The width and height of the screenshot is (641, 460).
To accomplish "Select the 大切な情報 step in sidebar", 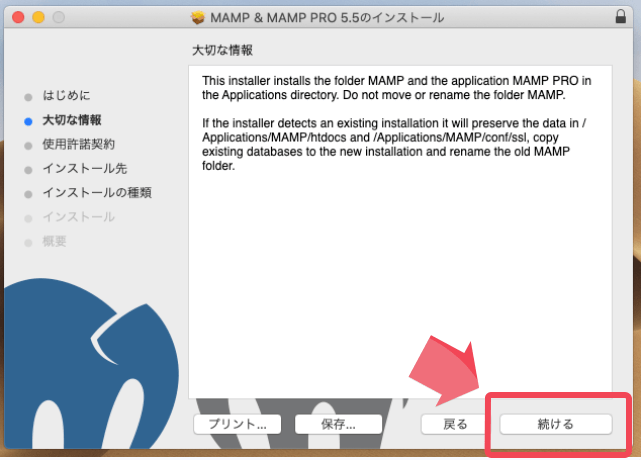I will 72,120.
